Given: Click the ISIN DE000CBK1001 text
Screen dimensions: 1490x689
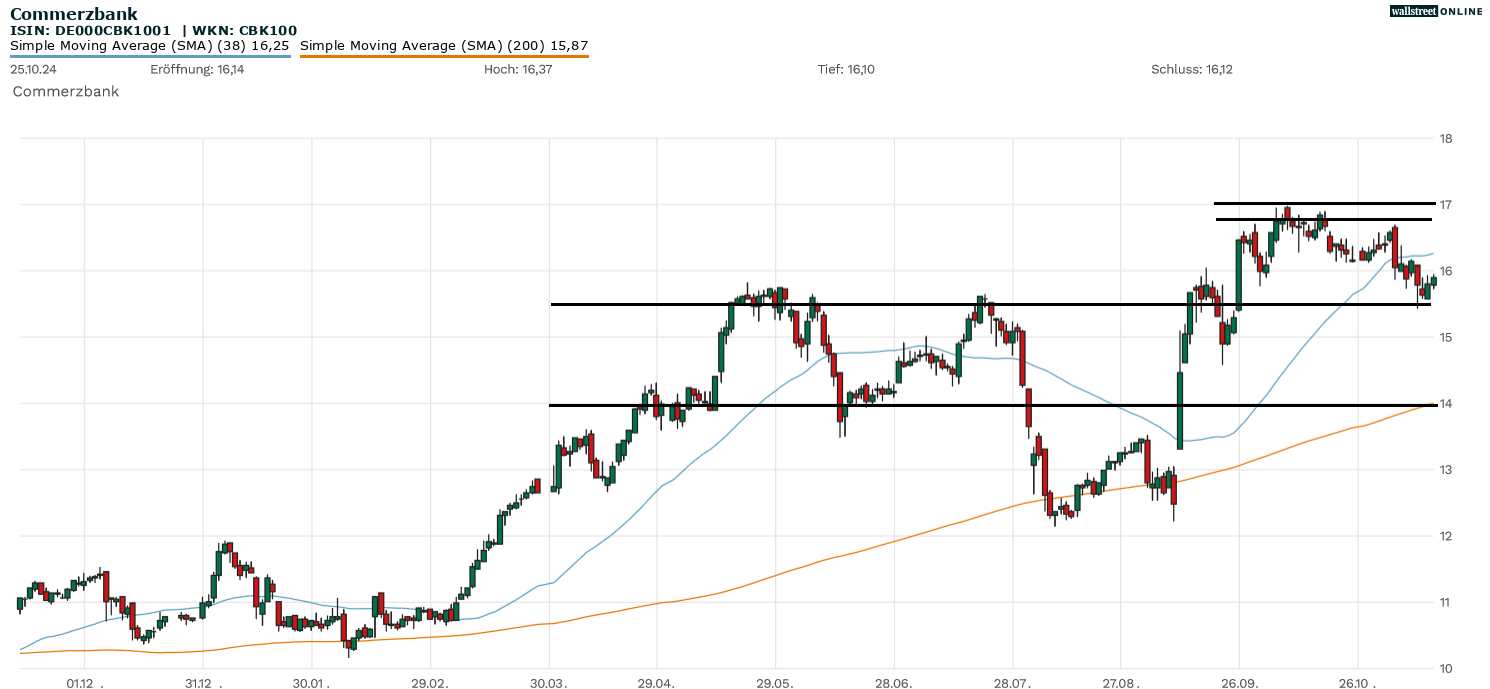Looking at the screenshot, I should click(90, 30).
